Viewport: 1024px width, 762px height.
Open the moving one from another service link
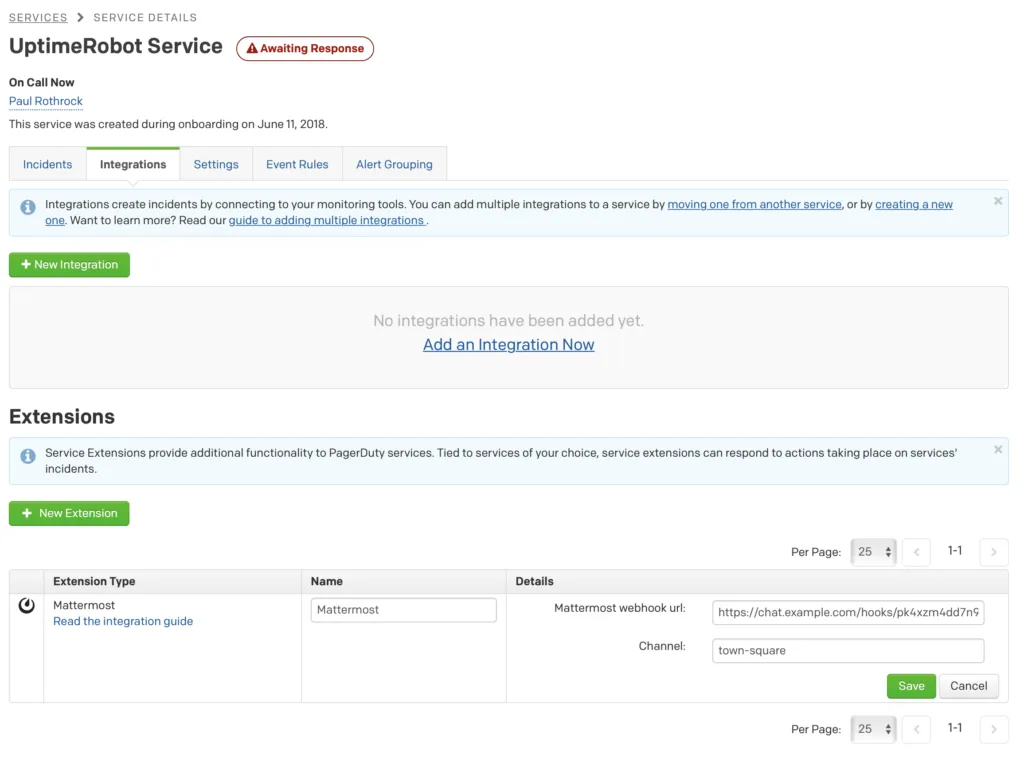click(x=754, y=204)
